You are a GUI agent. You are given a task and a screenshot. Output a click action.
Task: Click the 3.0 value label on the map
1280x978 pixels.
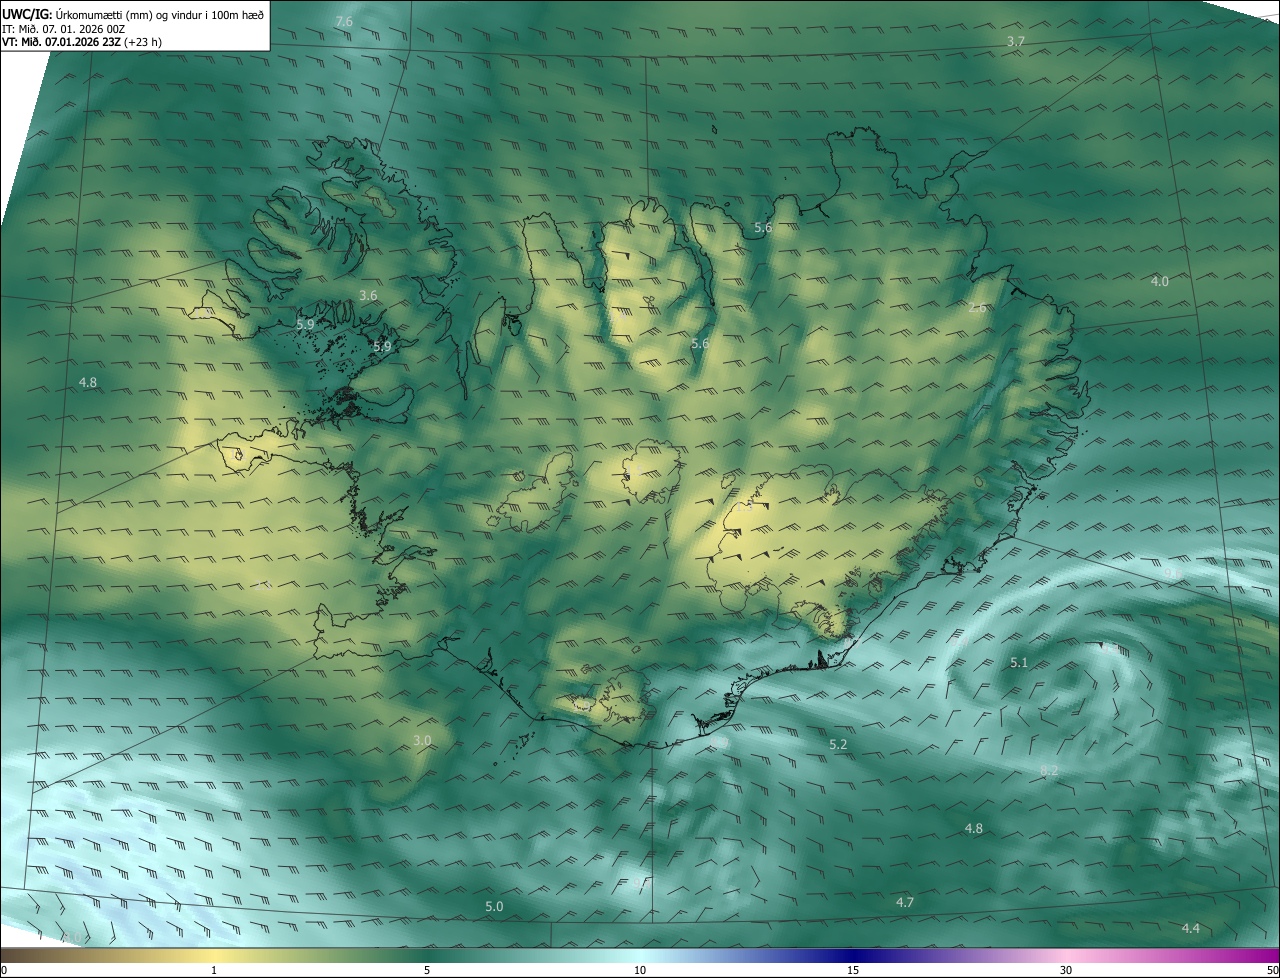(x=422, y=741)
